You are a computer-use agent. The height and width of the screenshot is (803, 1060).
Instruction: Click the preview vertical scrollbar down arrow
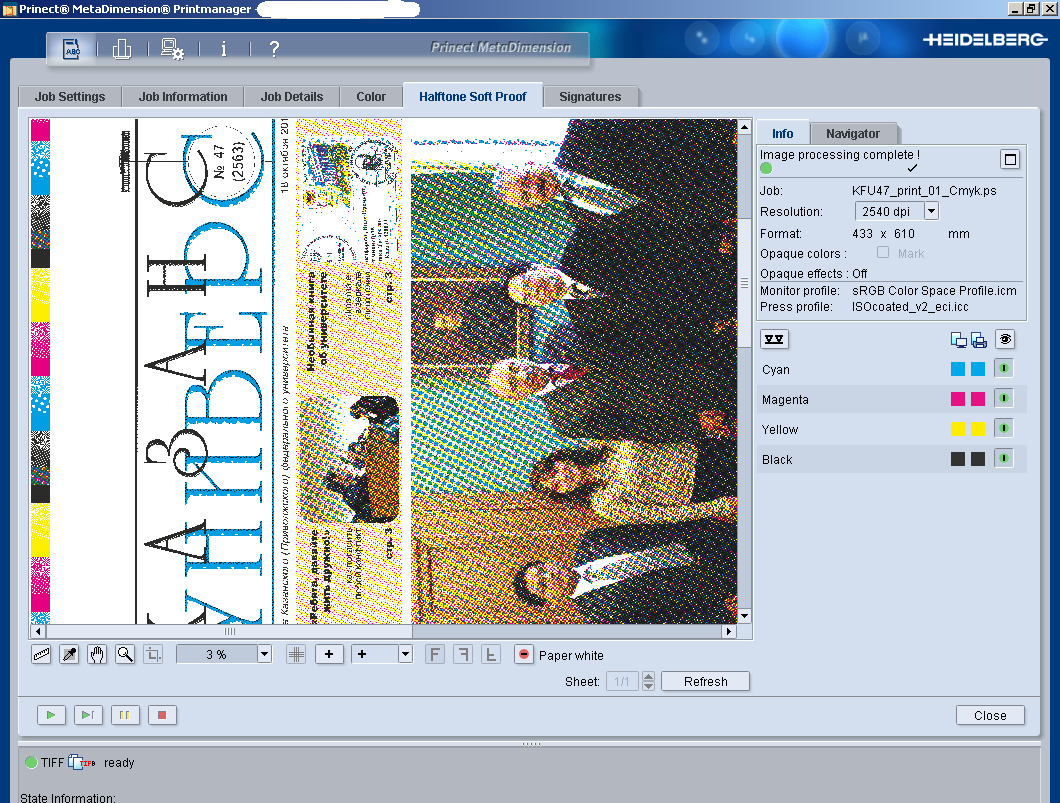point(744,615)
